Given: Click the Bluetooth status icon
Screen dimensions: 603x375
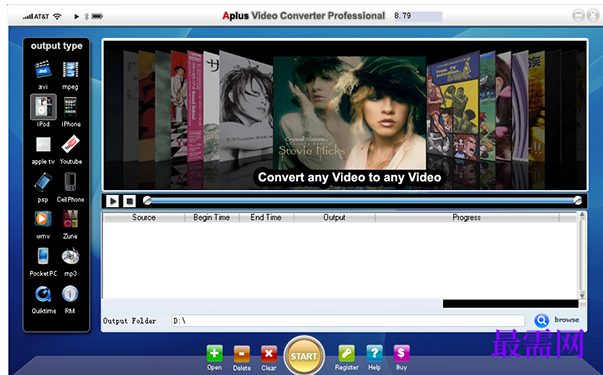Looking at the screenshot, I should click(x=87, y=16).
